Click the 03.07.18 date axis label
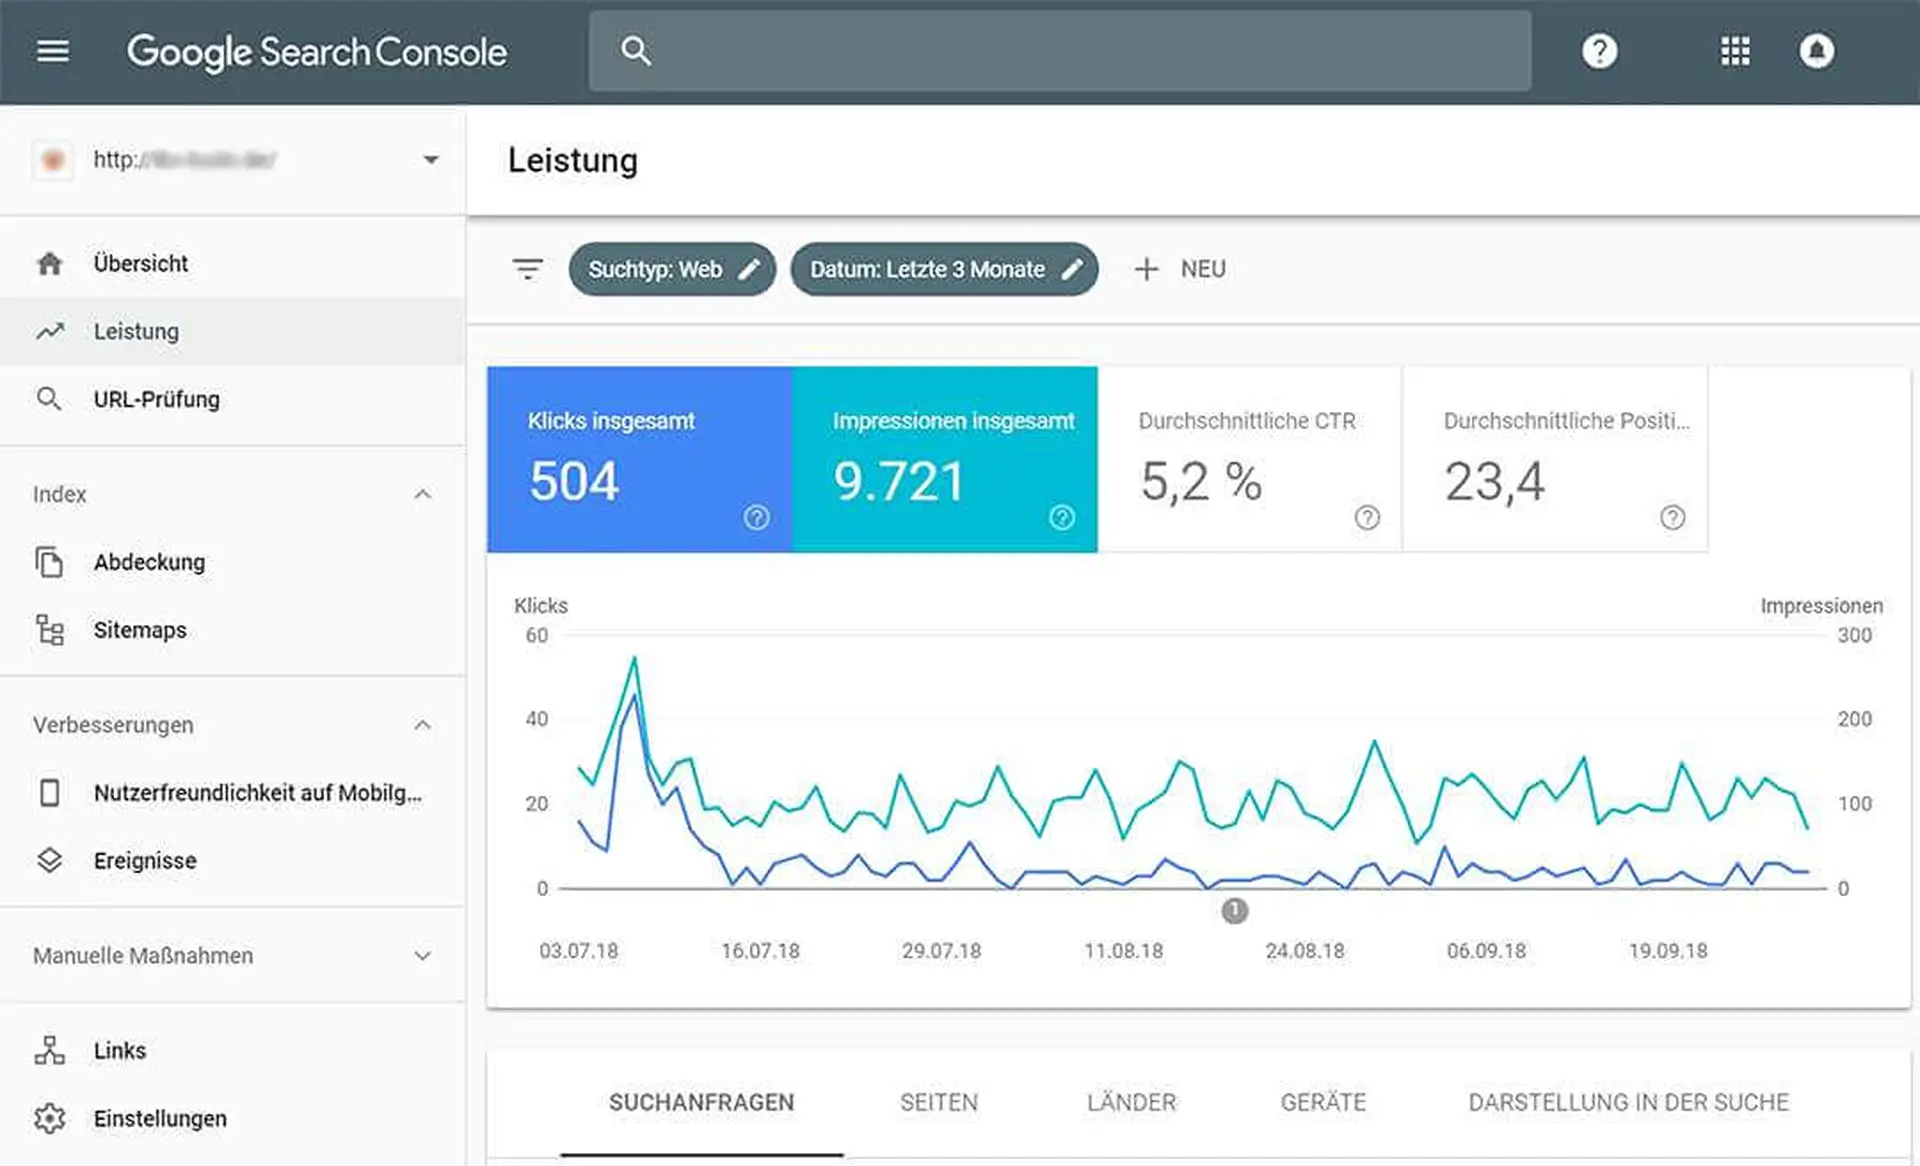This screenshot has width=1920, height=1166. click(578, 951)
